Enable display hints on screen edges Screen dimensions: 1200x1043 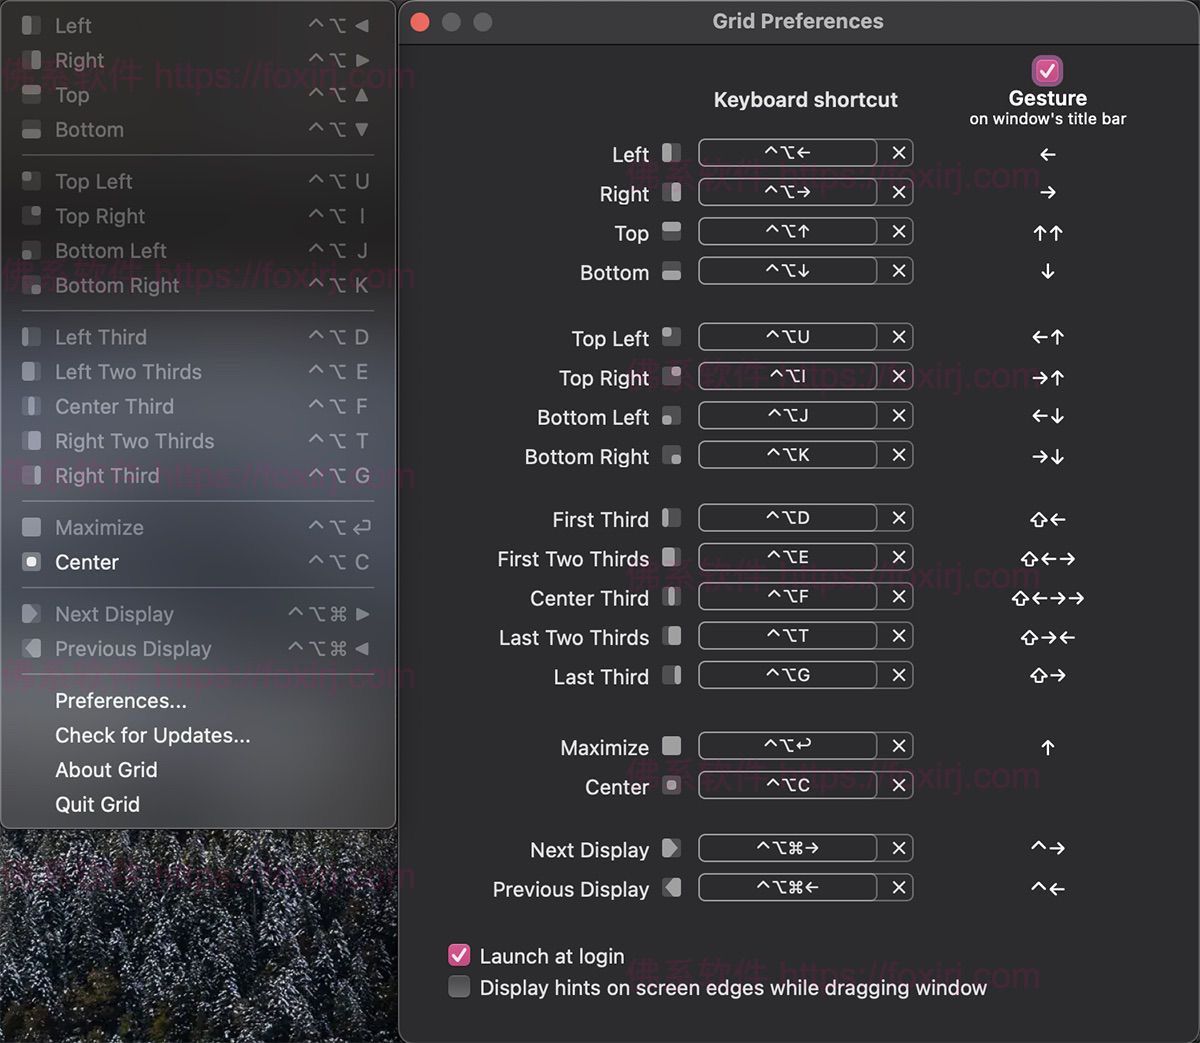[459, 987]
